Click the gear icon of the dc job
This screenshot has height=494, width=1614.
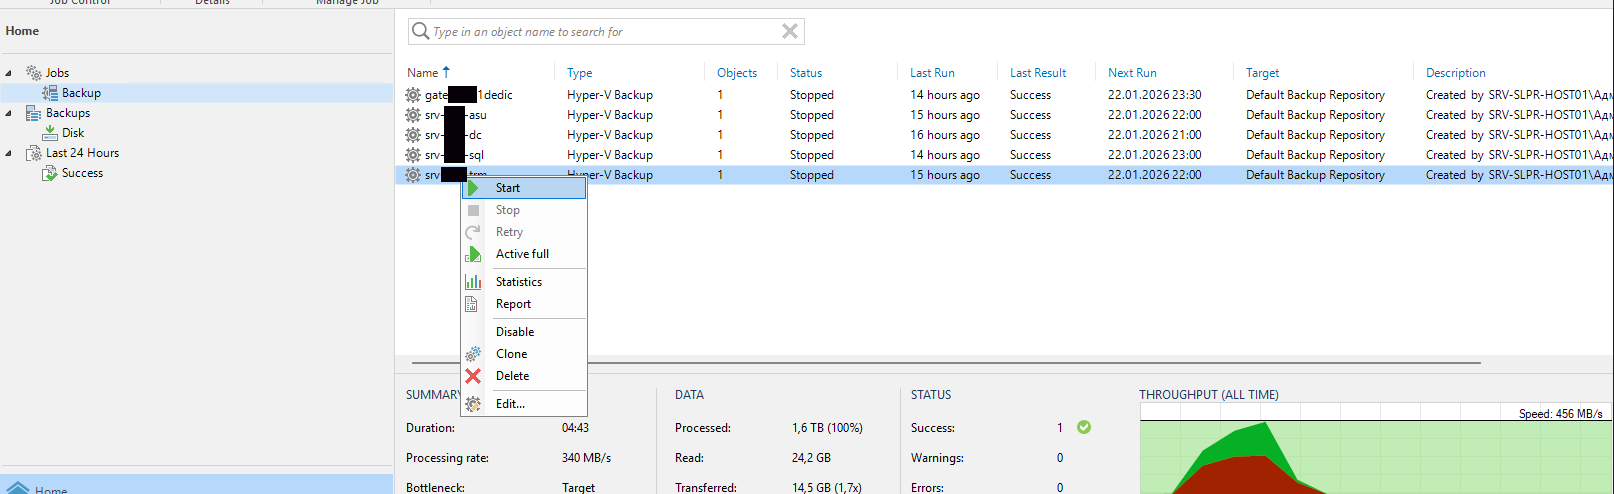pyautogui.click(x=413, y=135)
